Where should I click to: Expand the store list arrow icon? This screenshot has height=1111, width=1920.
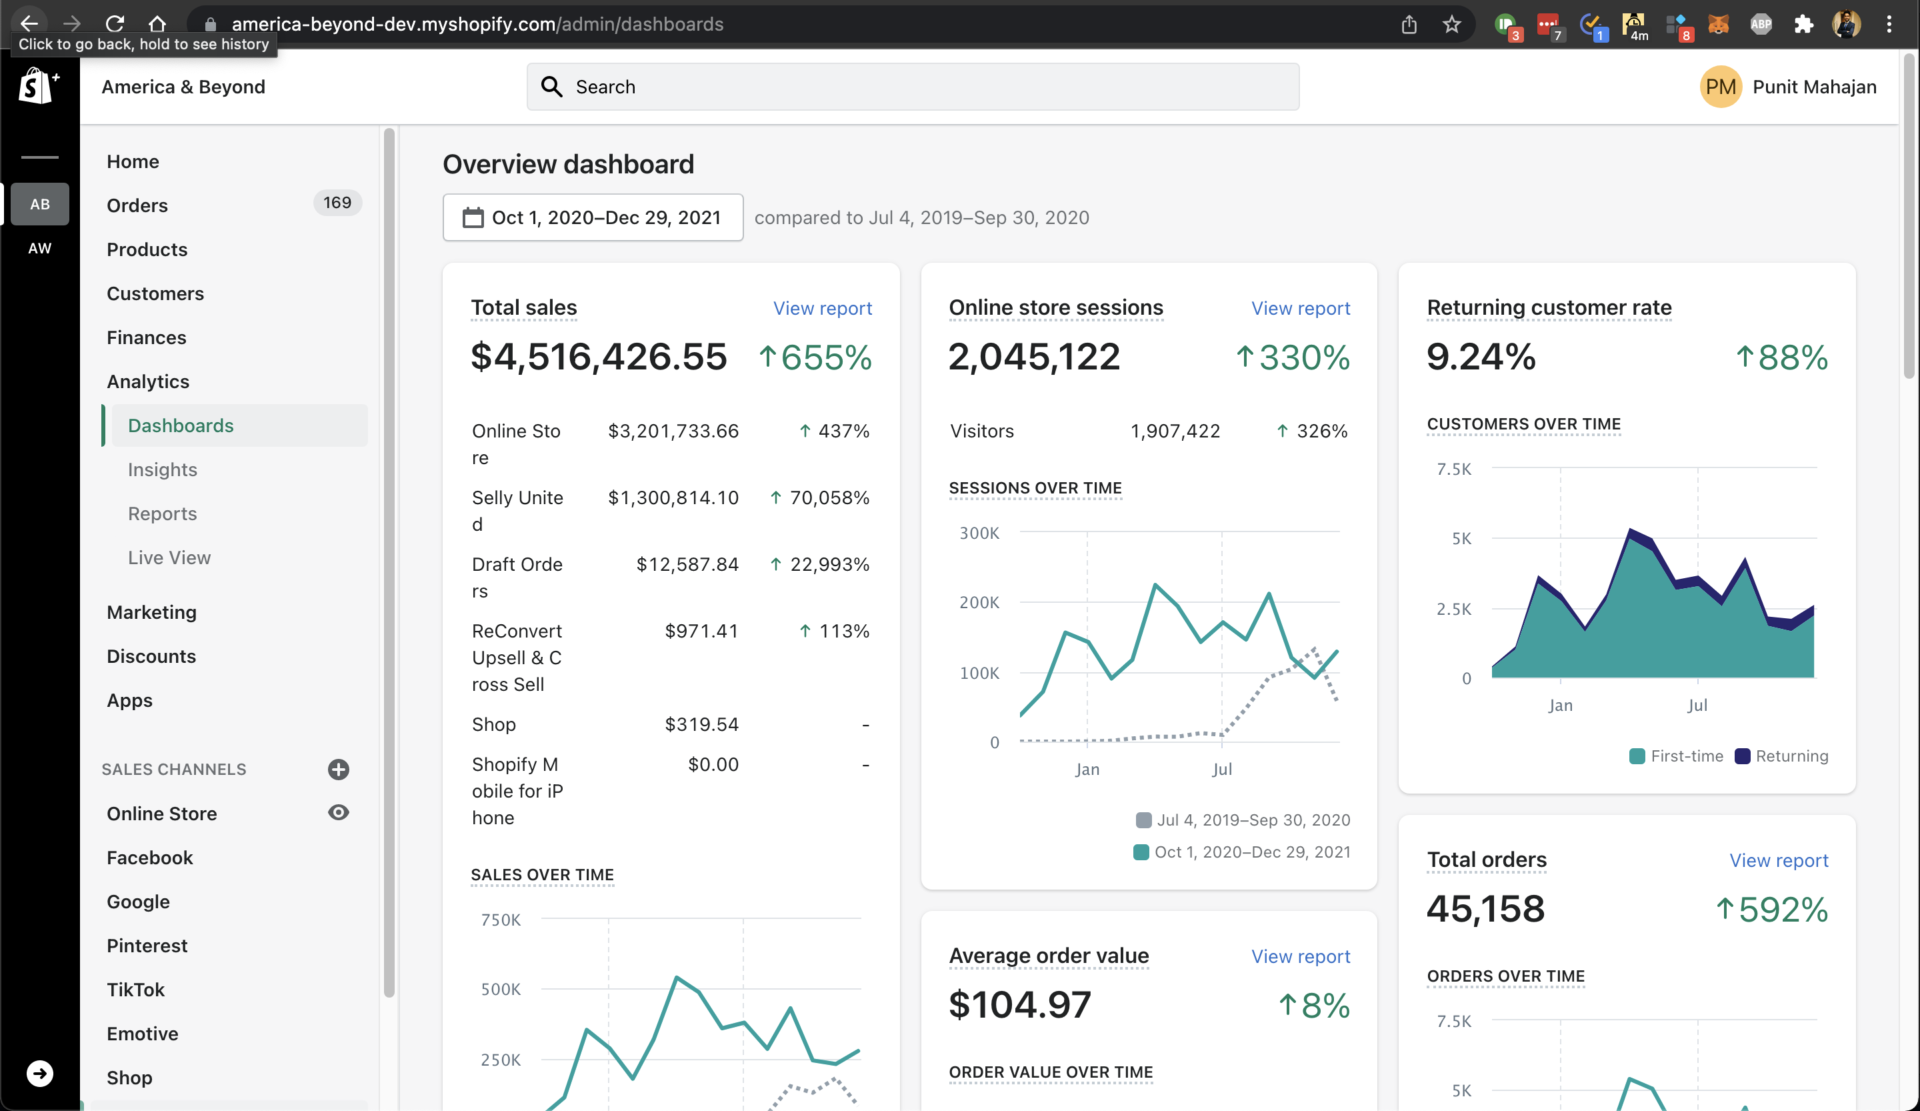click(x=40, y=1073)
